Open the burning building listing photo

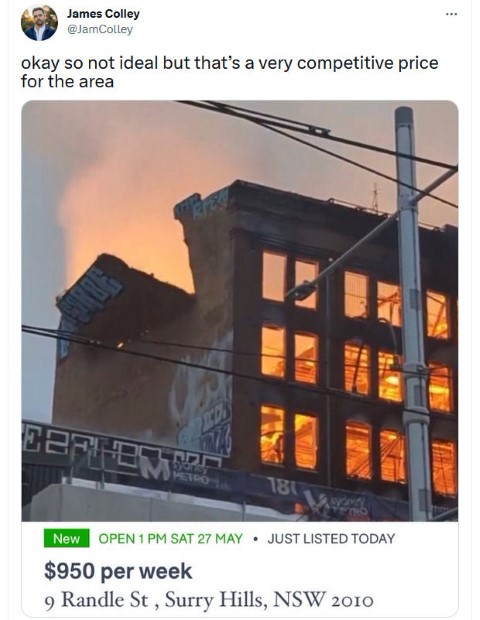[240, 311]
